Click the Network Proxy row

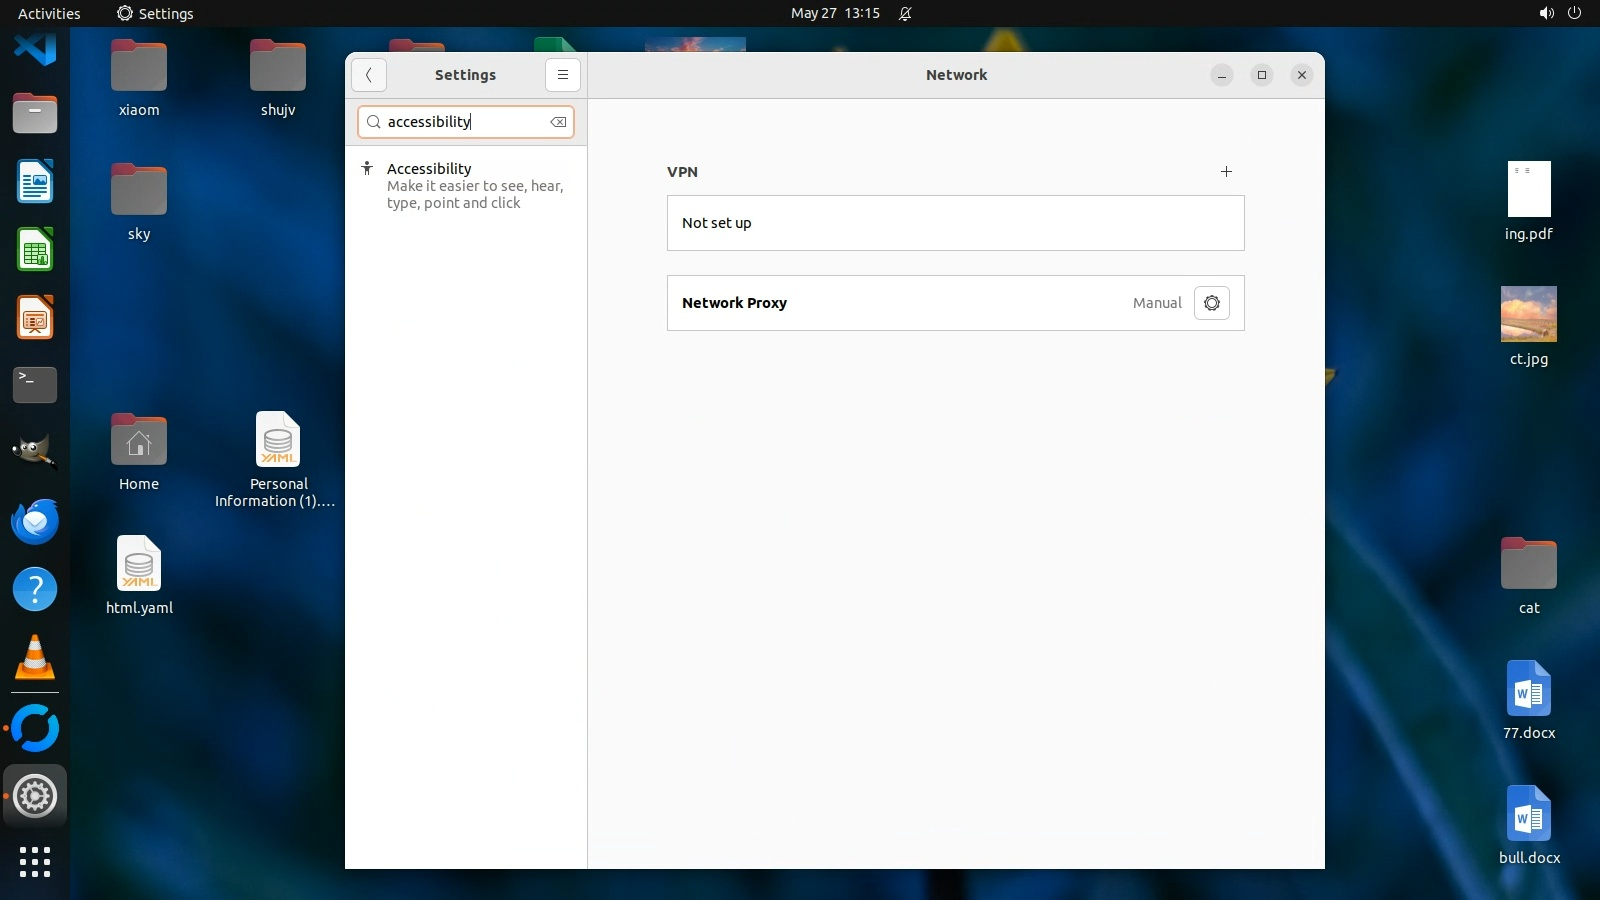pyautogui.click(x=900, y=303)
